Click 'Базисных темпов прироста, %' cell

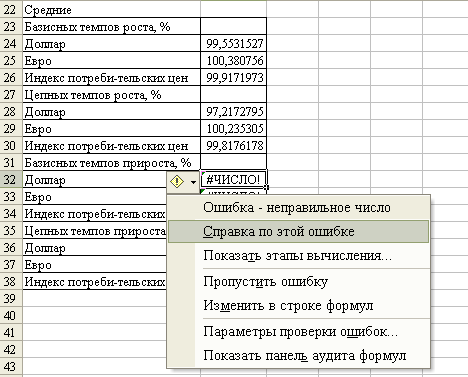pyautogui.click(x=111, y=163)
